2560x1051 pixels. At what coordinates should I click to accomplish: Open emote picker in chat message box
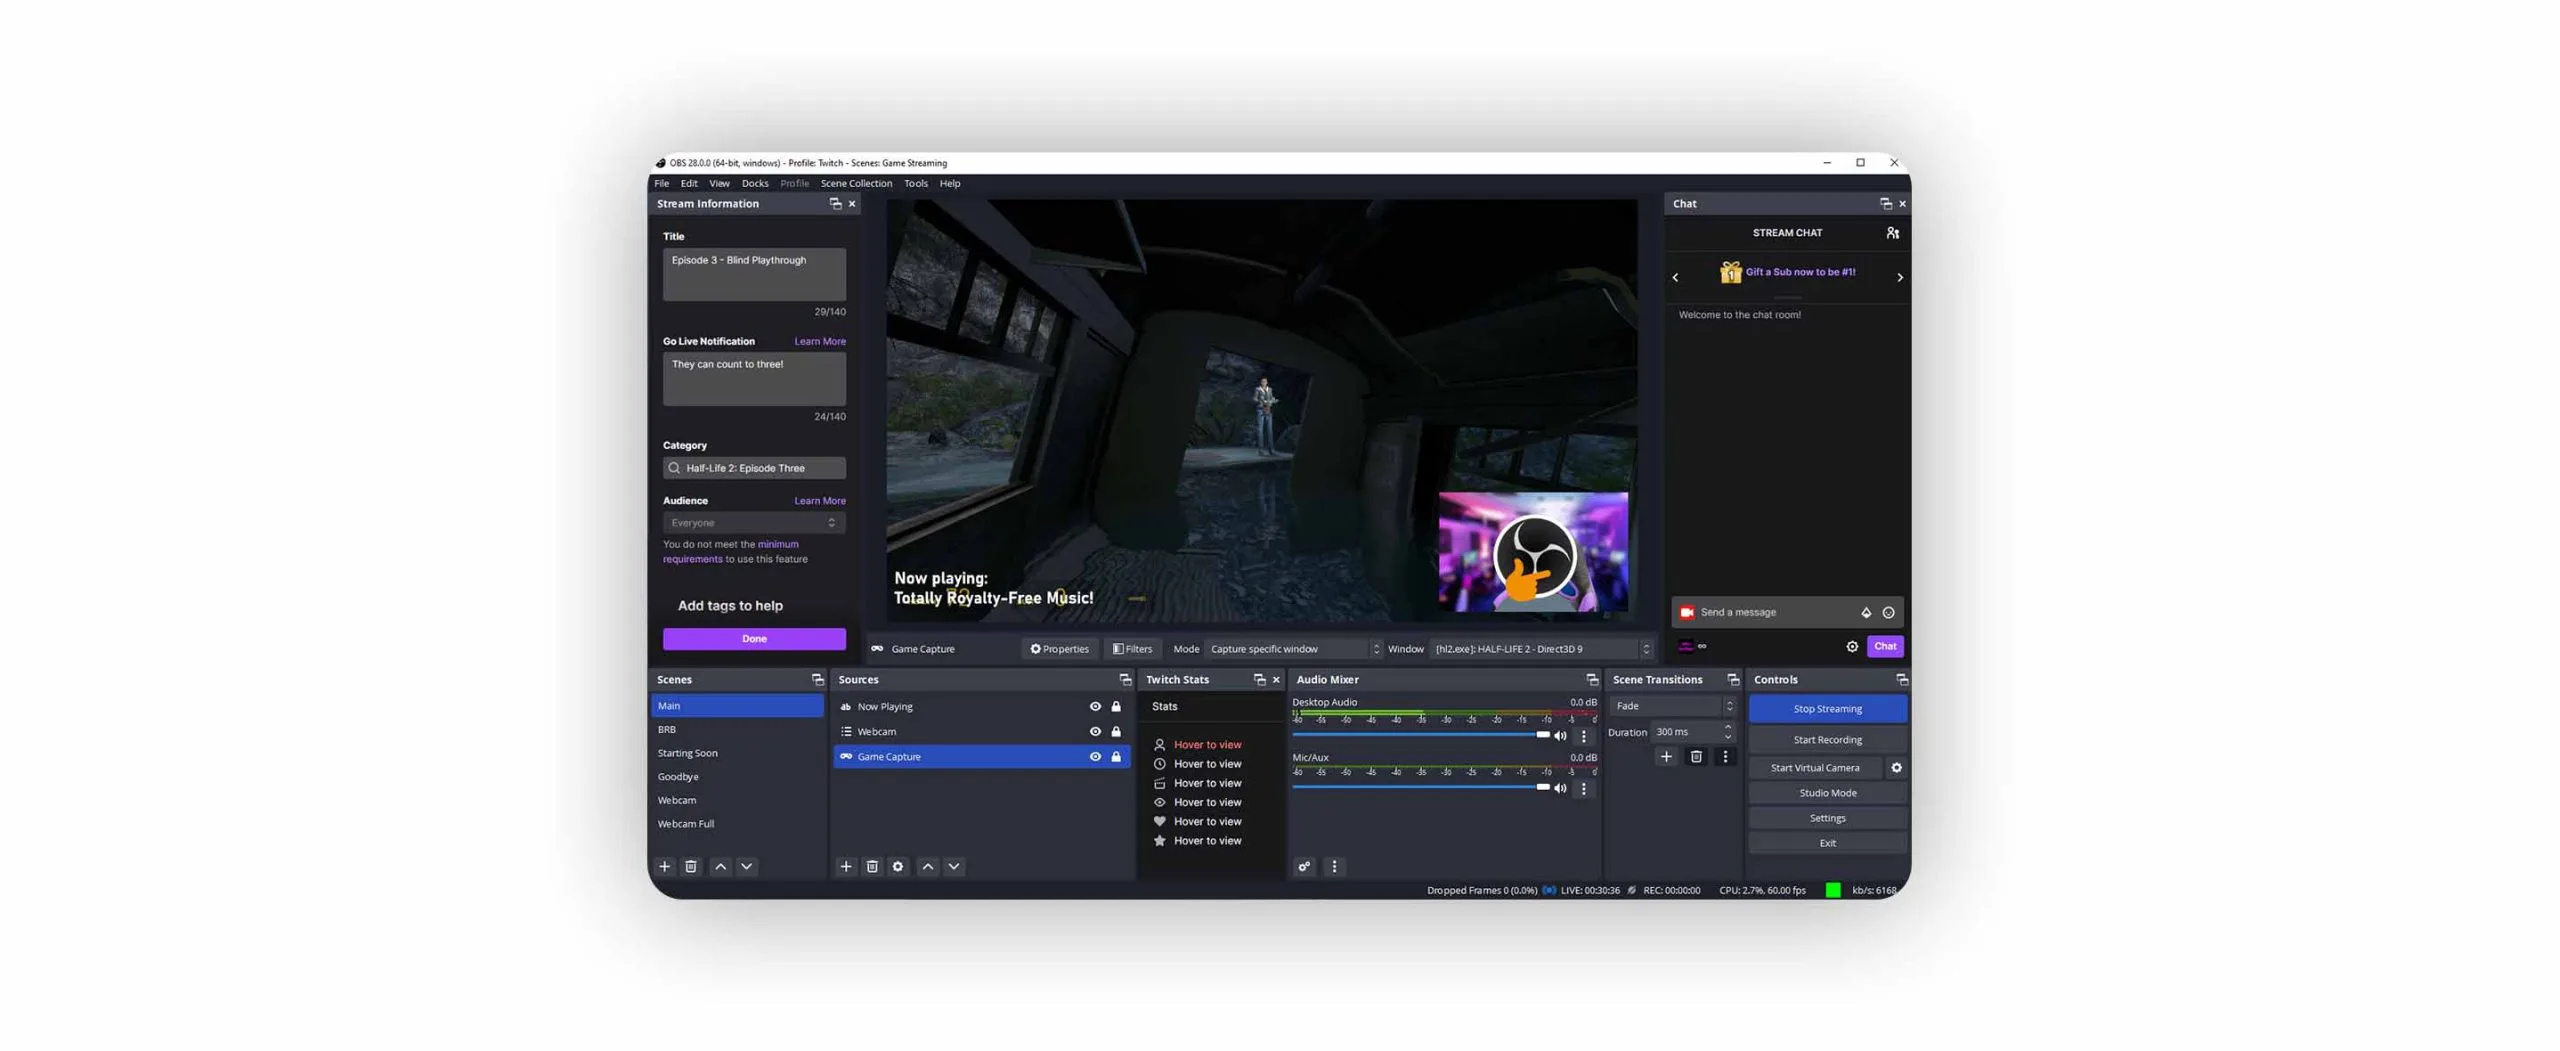click(1888, 612)
